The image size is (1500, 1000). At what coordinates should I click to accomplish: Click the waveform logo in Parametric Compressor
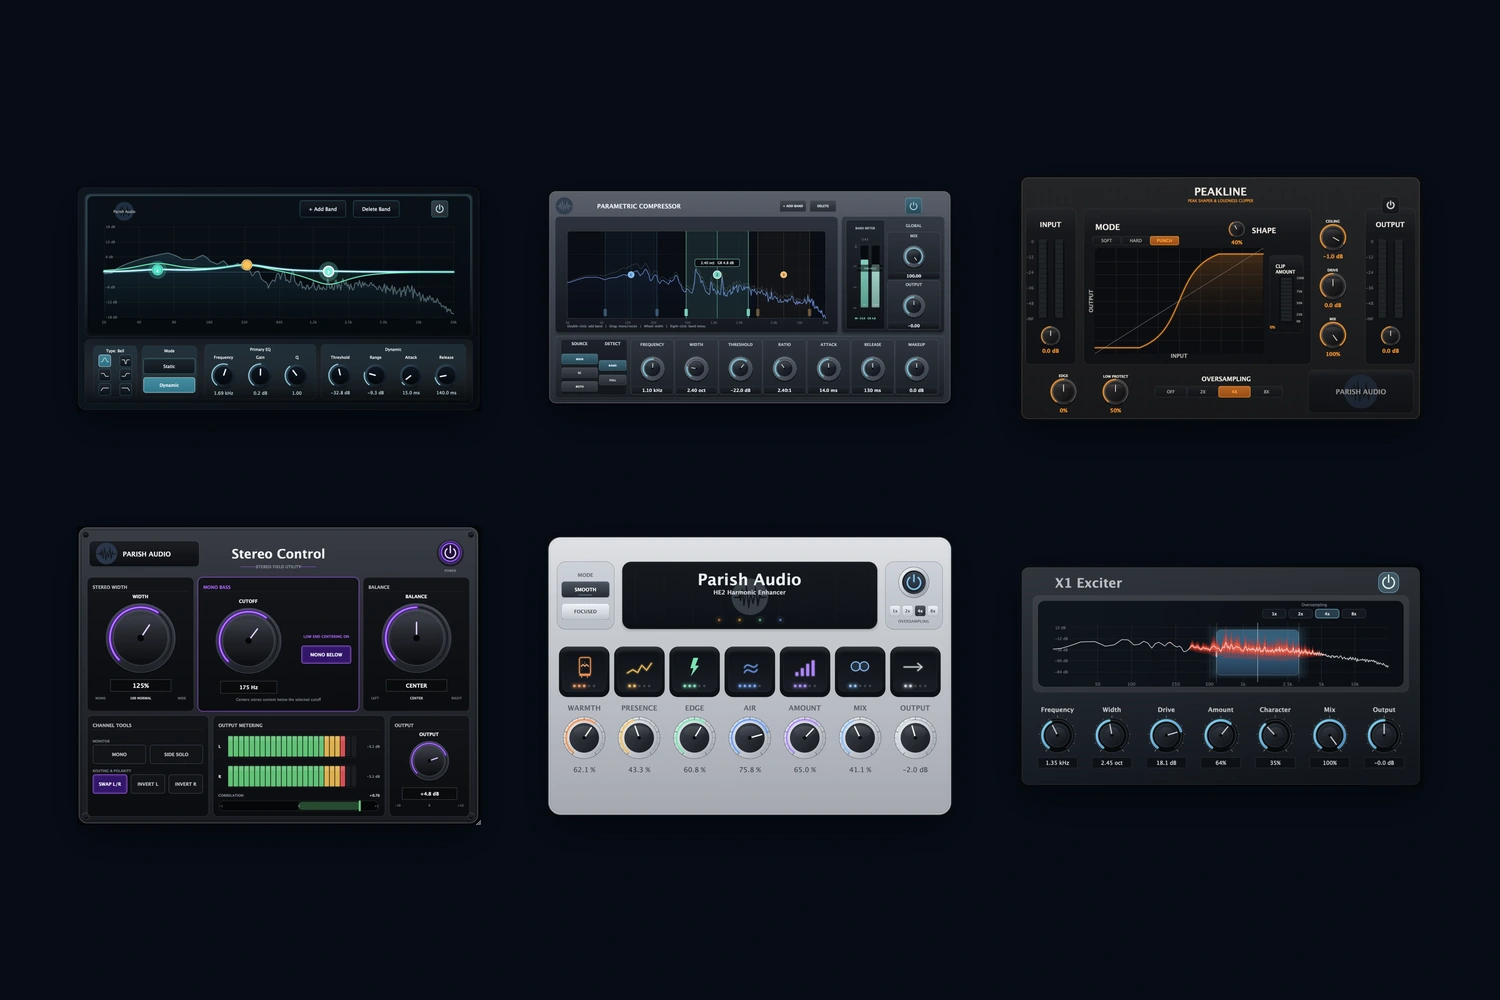(565, 206)
